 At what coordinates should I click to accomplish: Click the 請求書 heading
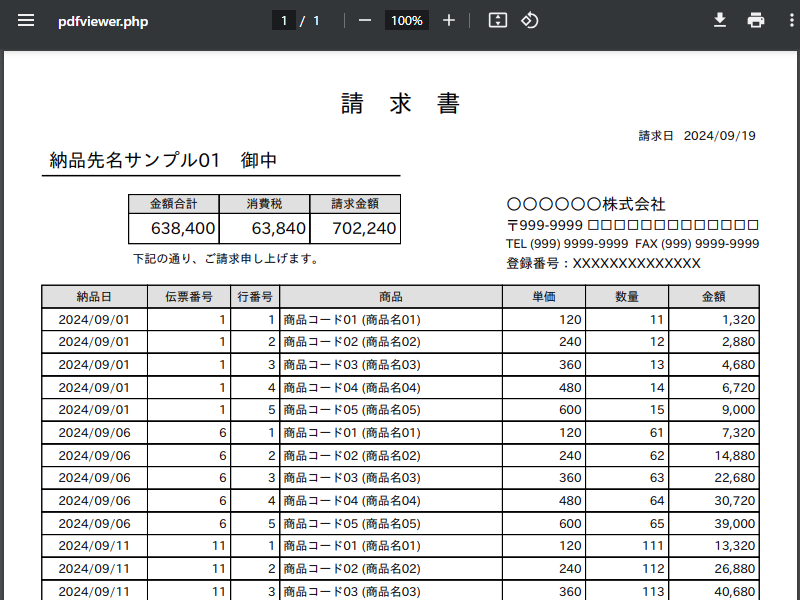[401, 104]
